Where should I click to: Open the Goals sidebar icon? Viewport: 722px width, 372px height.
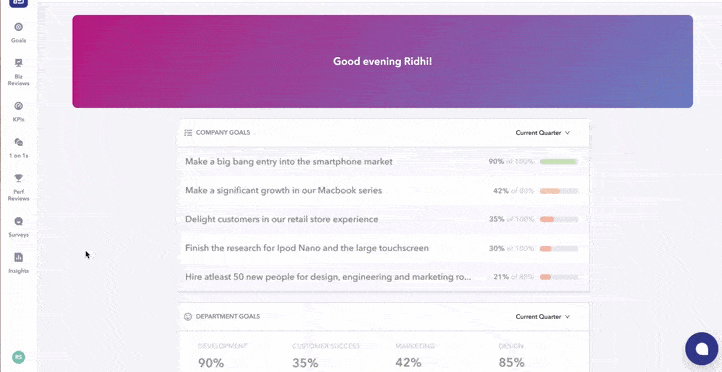(18, 27)
